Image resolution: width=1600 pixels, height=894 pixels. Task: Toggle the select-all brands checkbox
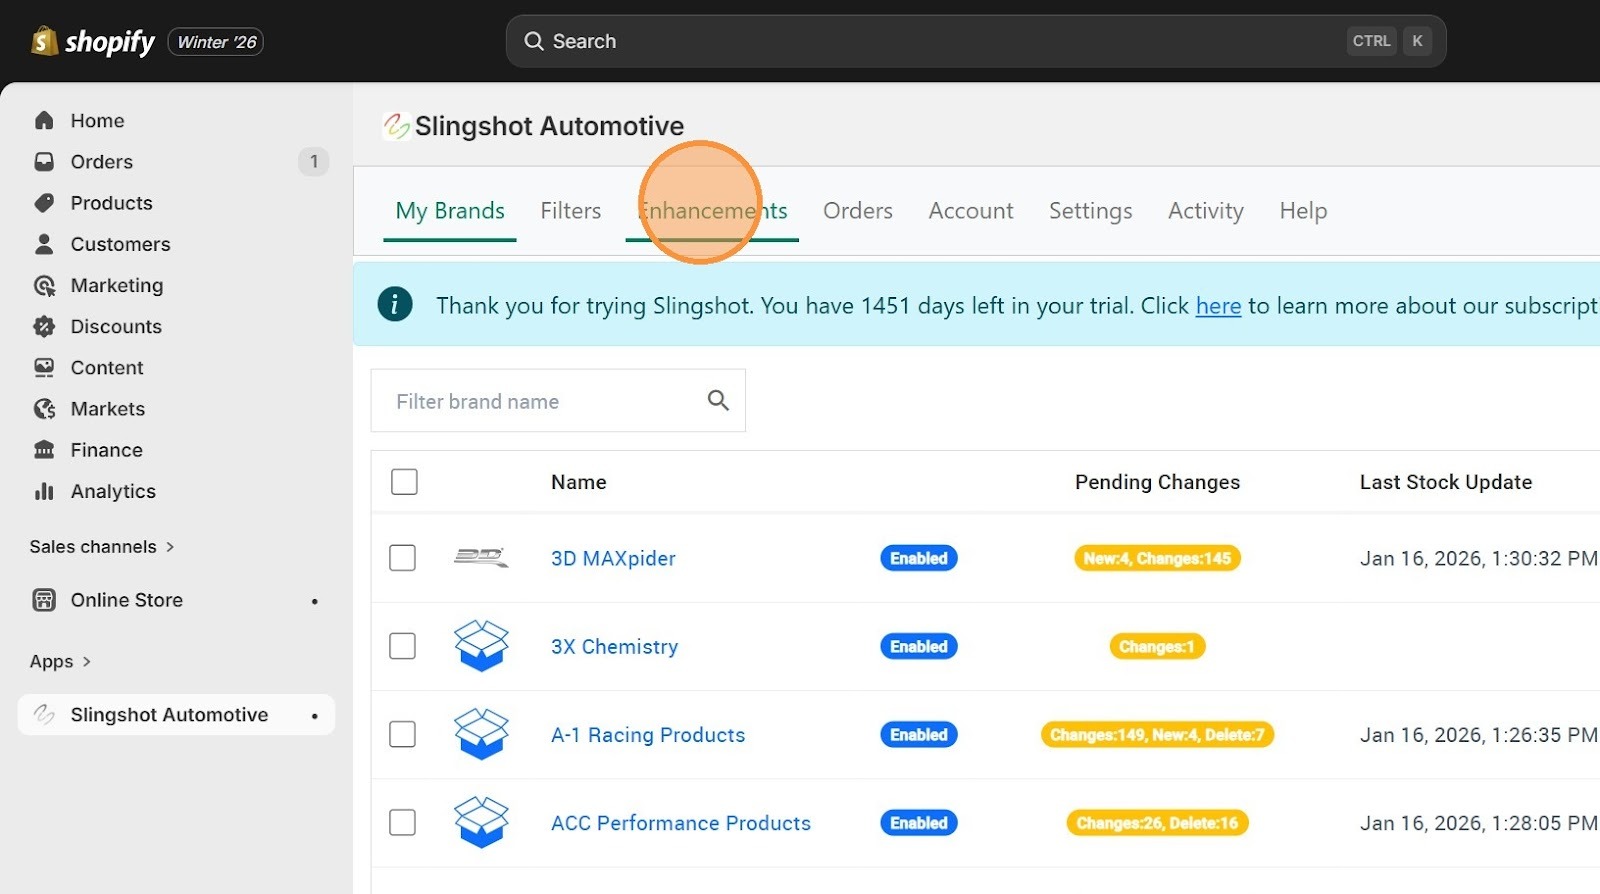pos(404,482)
